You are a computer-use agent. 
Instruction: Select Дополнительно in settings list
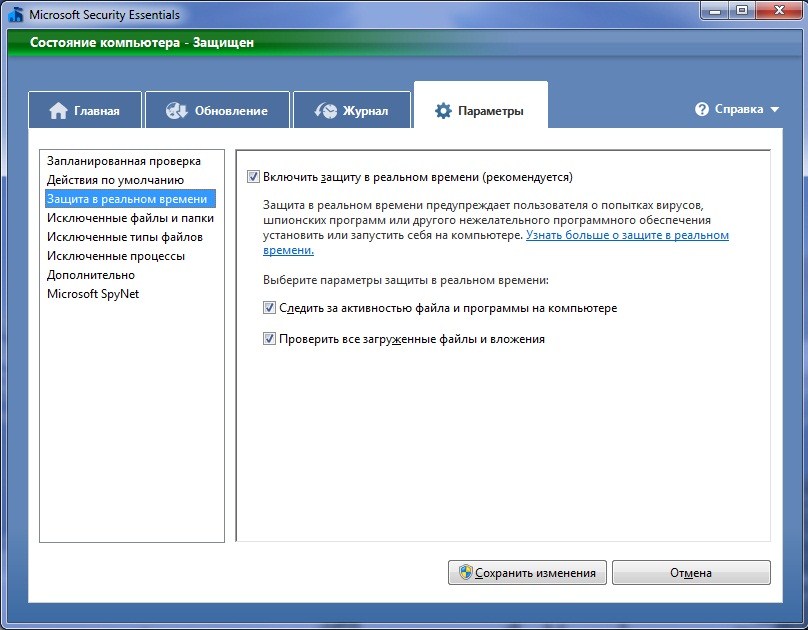point(91,275)
